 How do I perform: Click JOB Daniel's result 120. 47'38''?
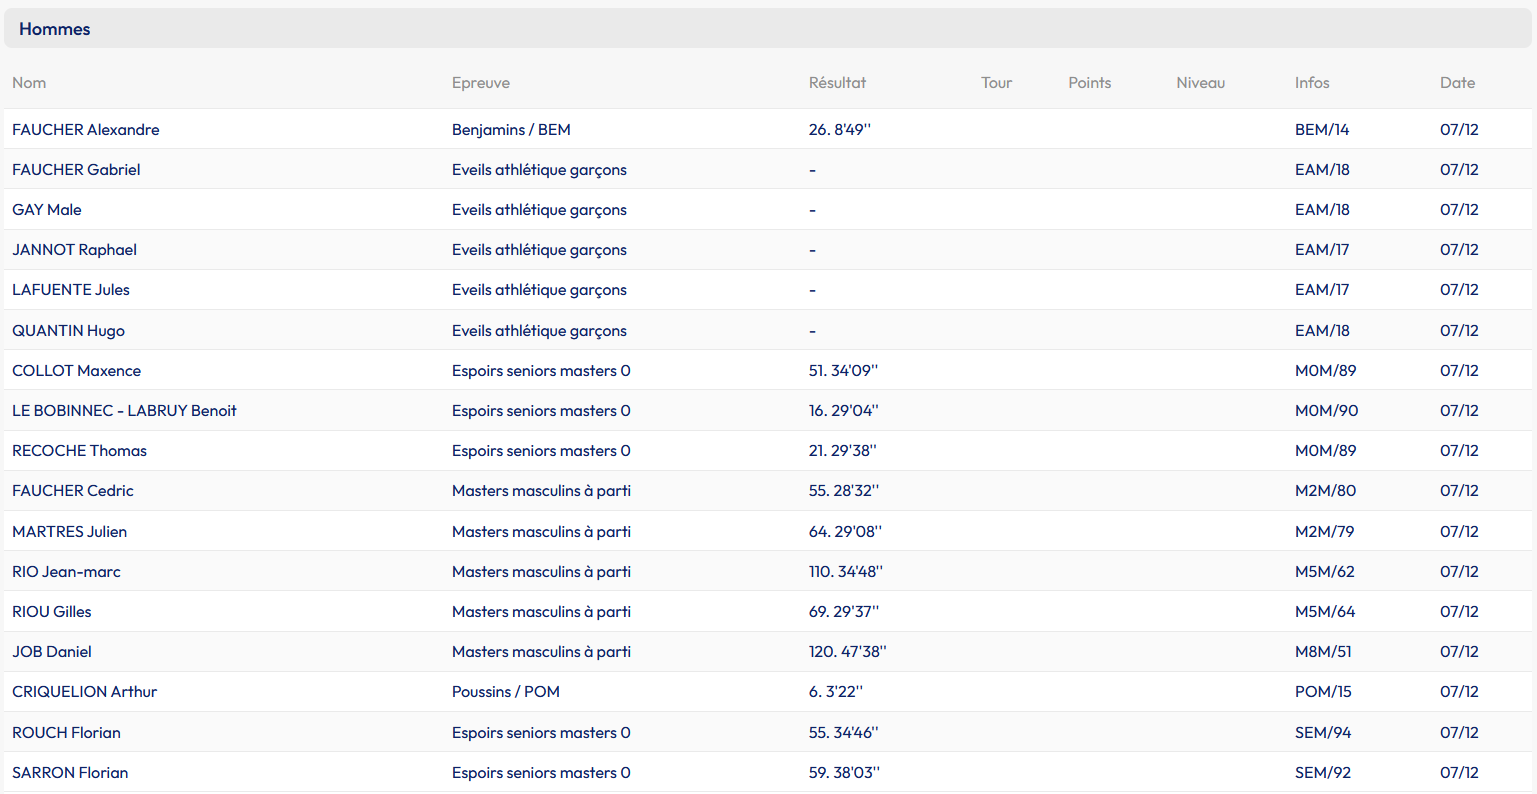pos(847,652)
